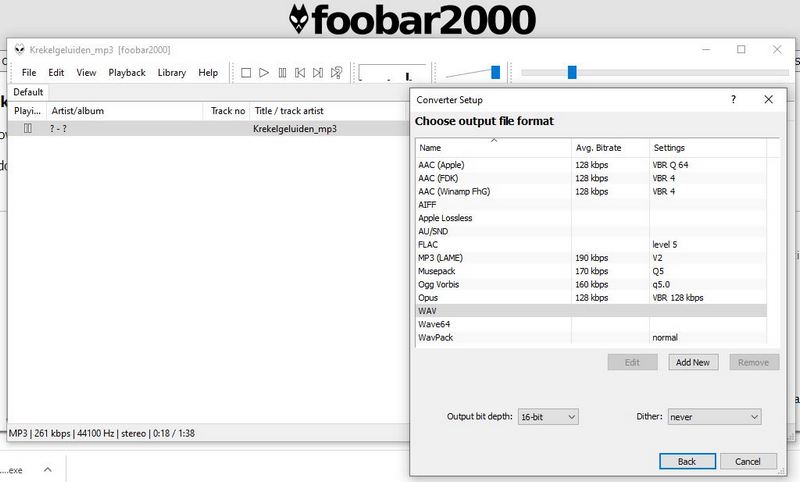
Task: Select the Default playlist tab
Action: (28, 92)
